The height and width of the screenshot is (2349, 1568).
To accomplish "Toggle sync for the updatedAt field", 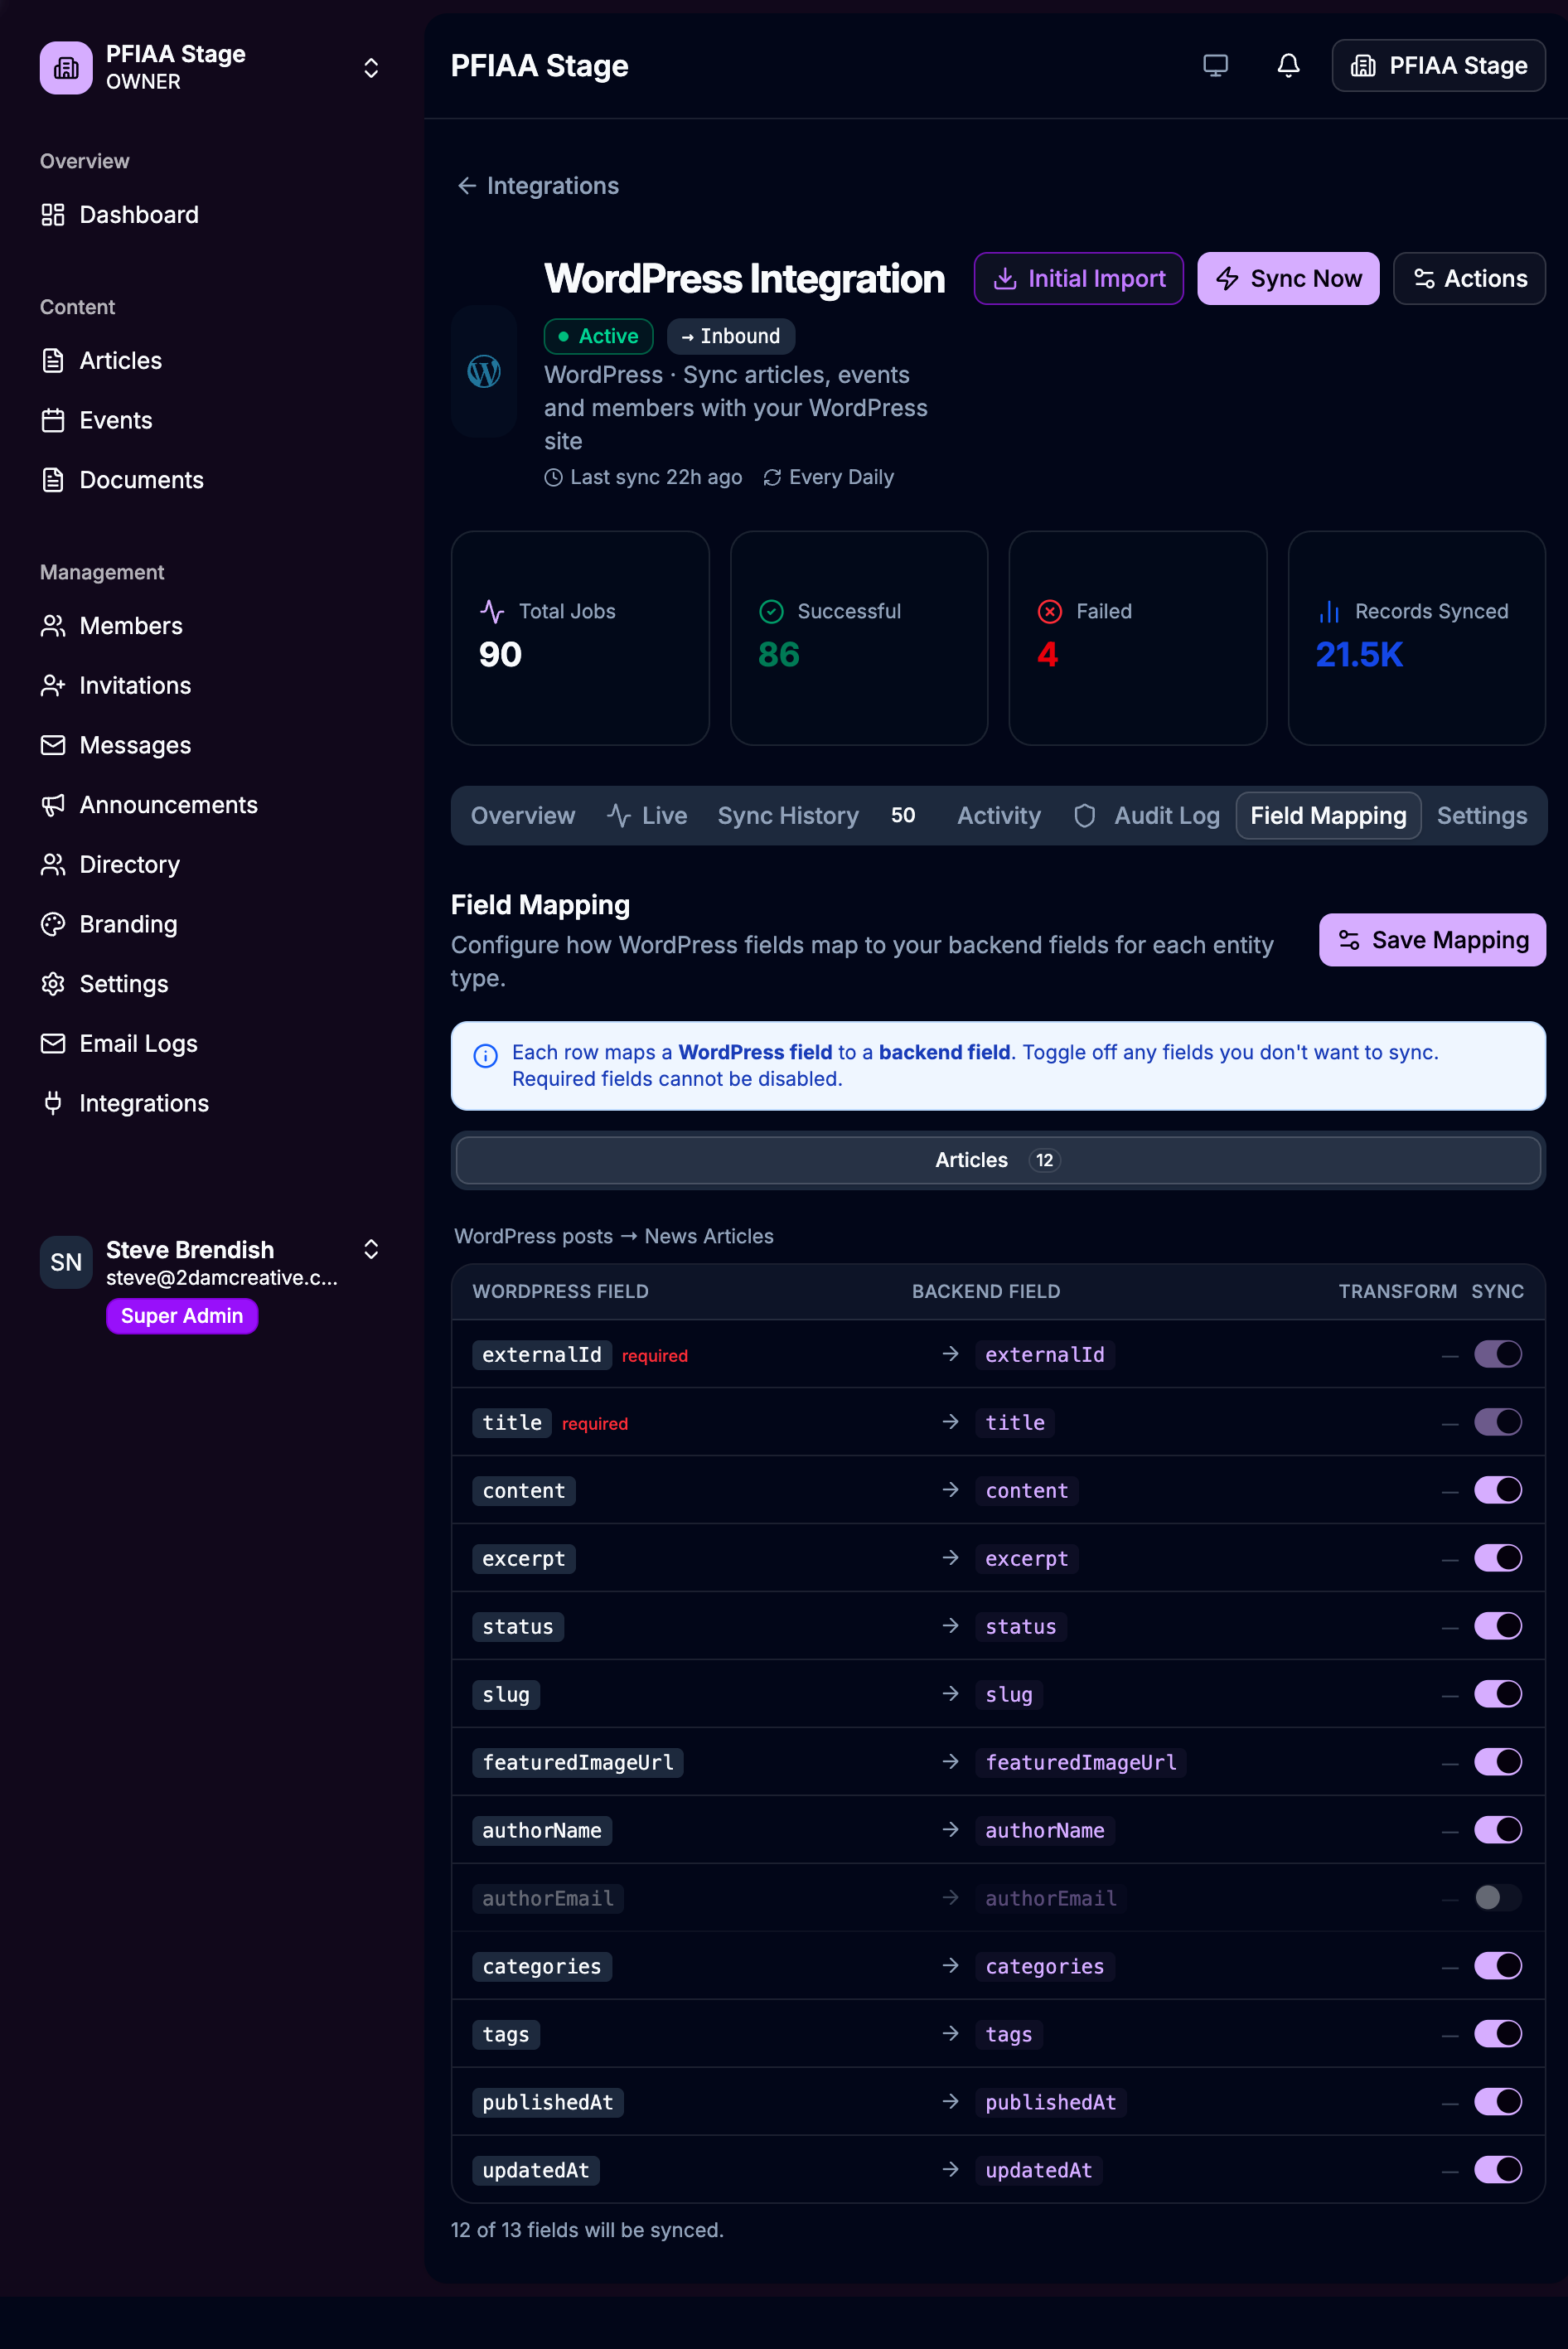I will (1497, 2170).
